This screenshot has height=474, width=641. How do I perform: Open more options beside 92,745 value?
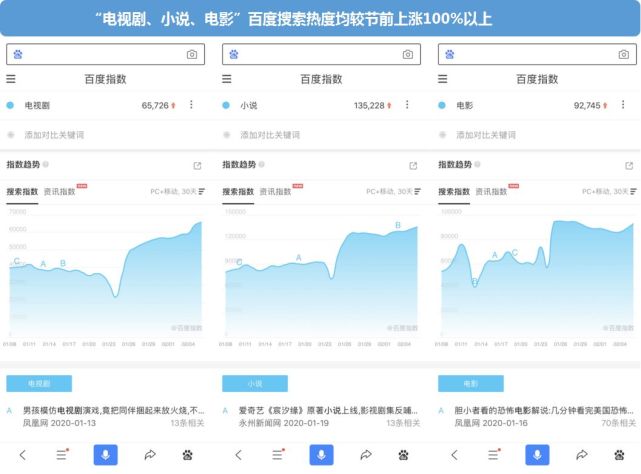click(623, 105)
